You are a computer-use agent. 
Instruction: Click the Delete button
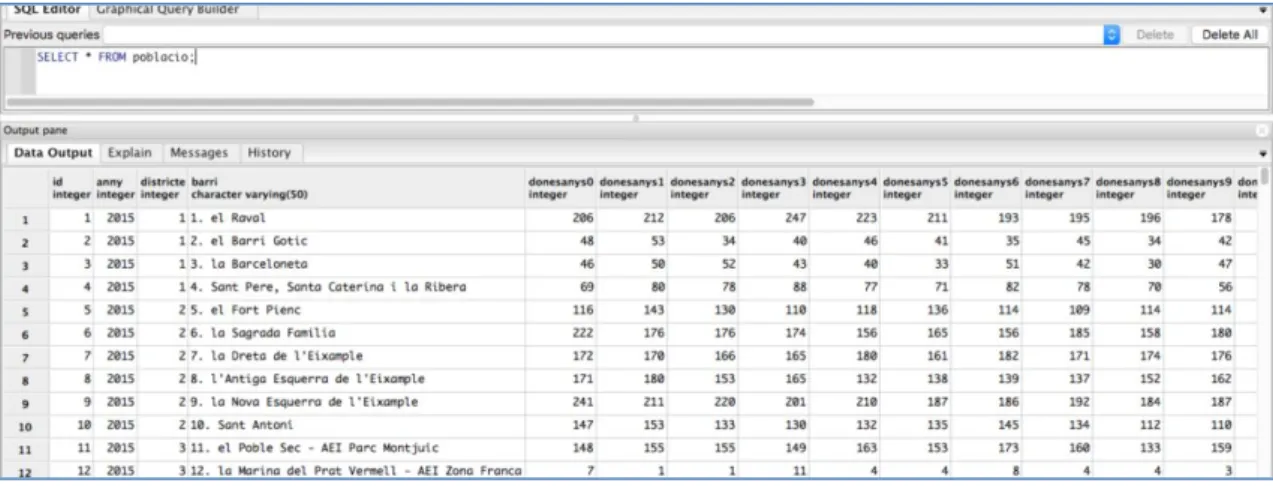click(1155, 35)
